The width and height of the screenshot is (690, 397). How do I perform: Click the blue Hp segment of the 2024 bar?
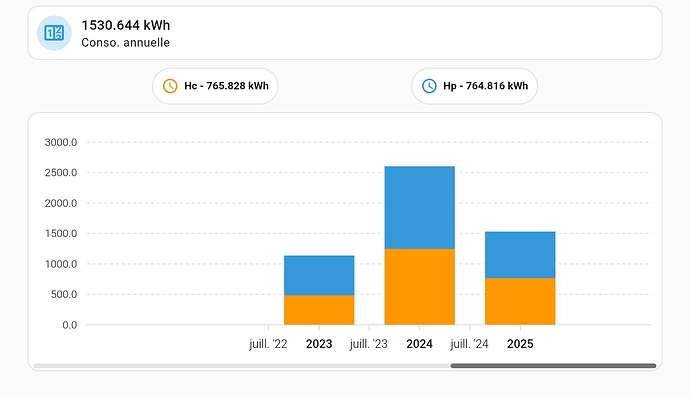point(419,208)
